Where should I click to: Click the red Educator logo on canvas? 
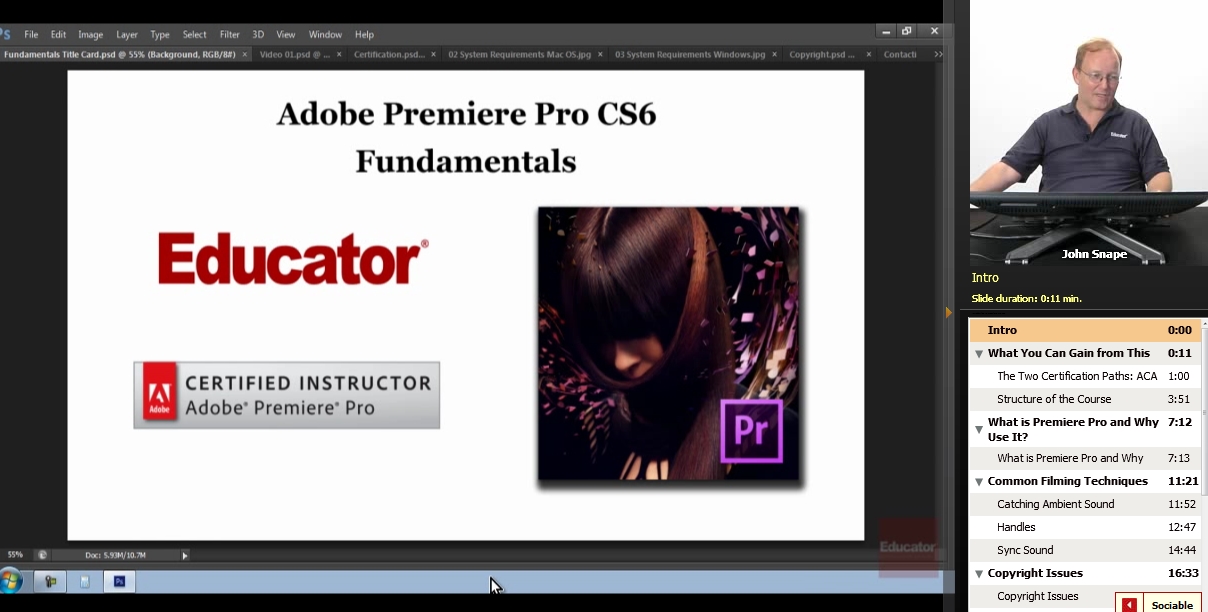click(x=293, y=258)
